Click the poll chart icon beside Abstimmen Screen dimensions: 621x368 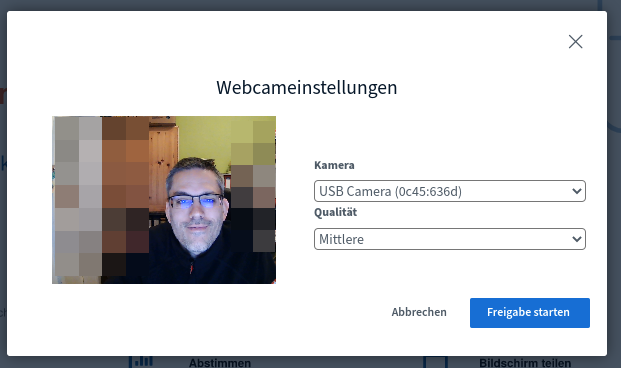(141, 362)
